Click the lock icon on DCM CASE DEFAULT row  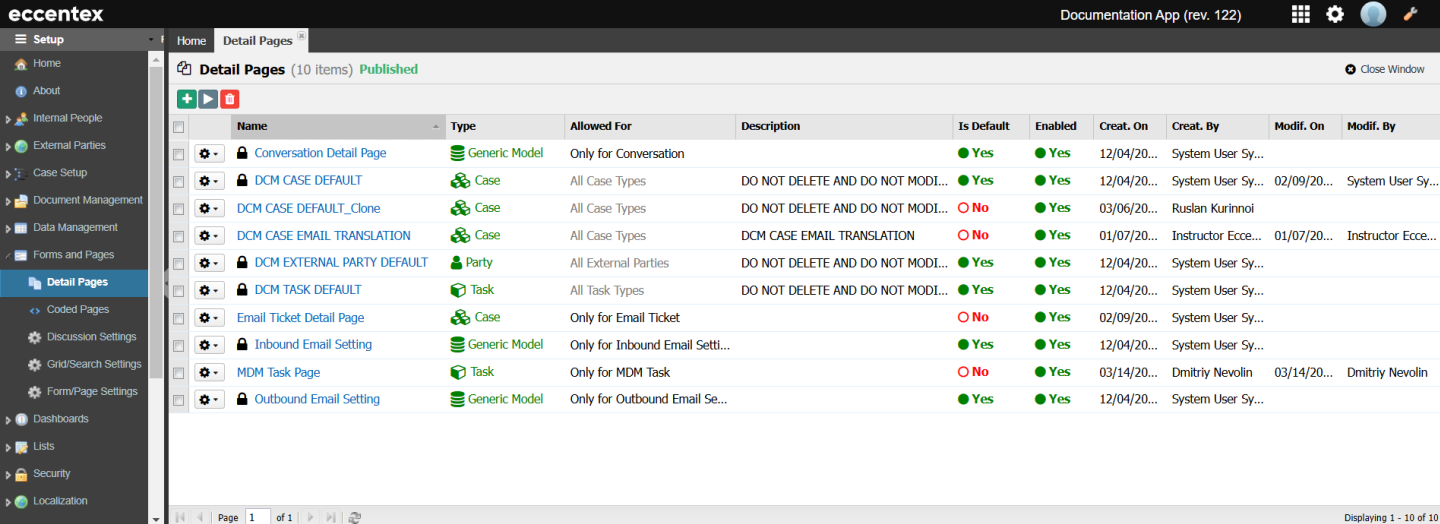click(242, 181)
